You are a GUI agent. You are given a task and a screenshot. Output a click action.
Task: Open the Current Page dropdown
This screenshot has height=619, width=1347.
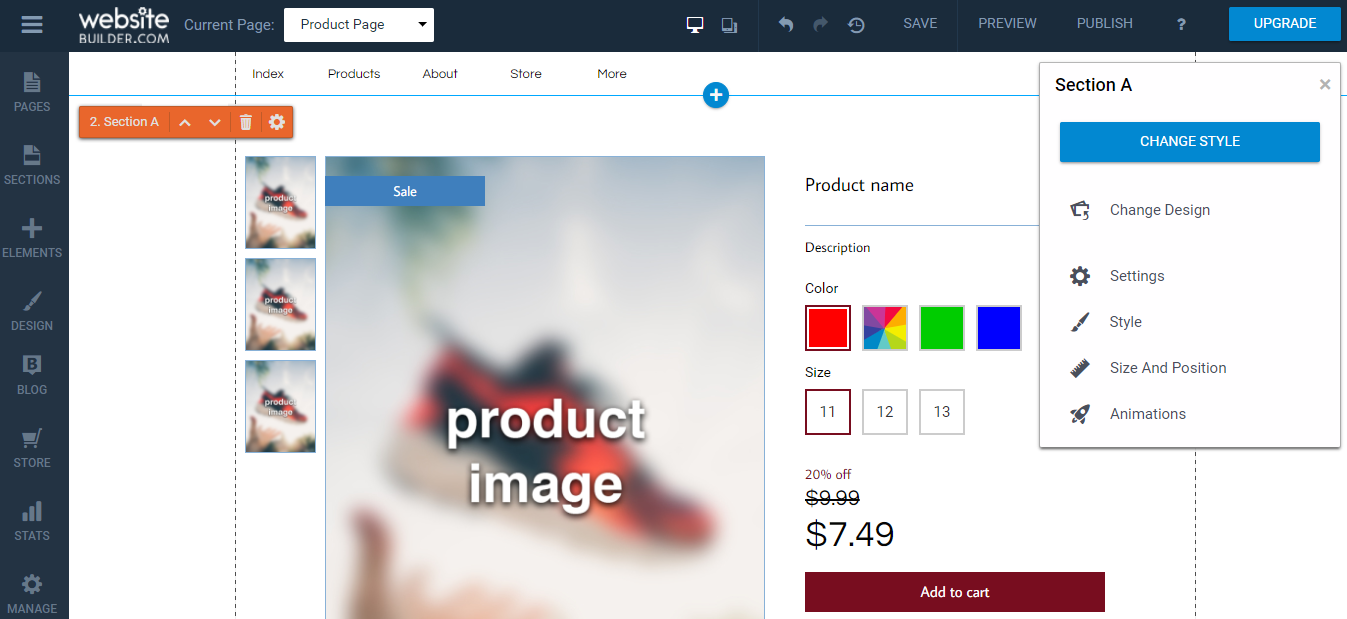click(358, 24)
